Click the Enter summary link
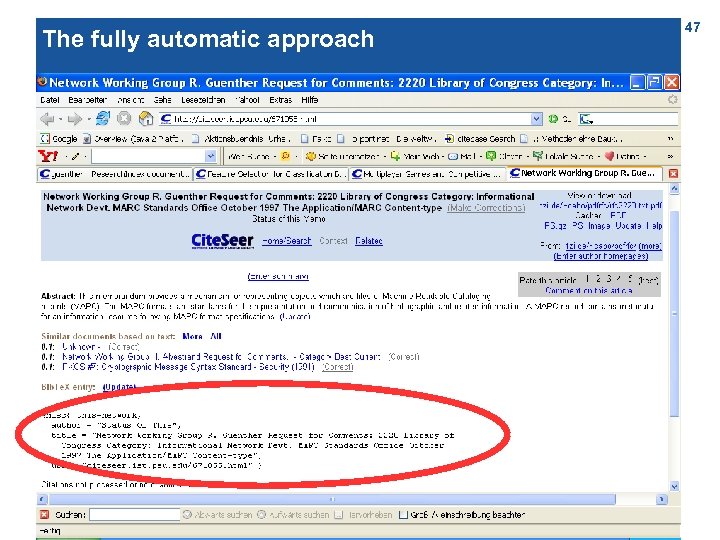This screenshot has width=720, height=540. click(278, 277)
